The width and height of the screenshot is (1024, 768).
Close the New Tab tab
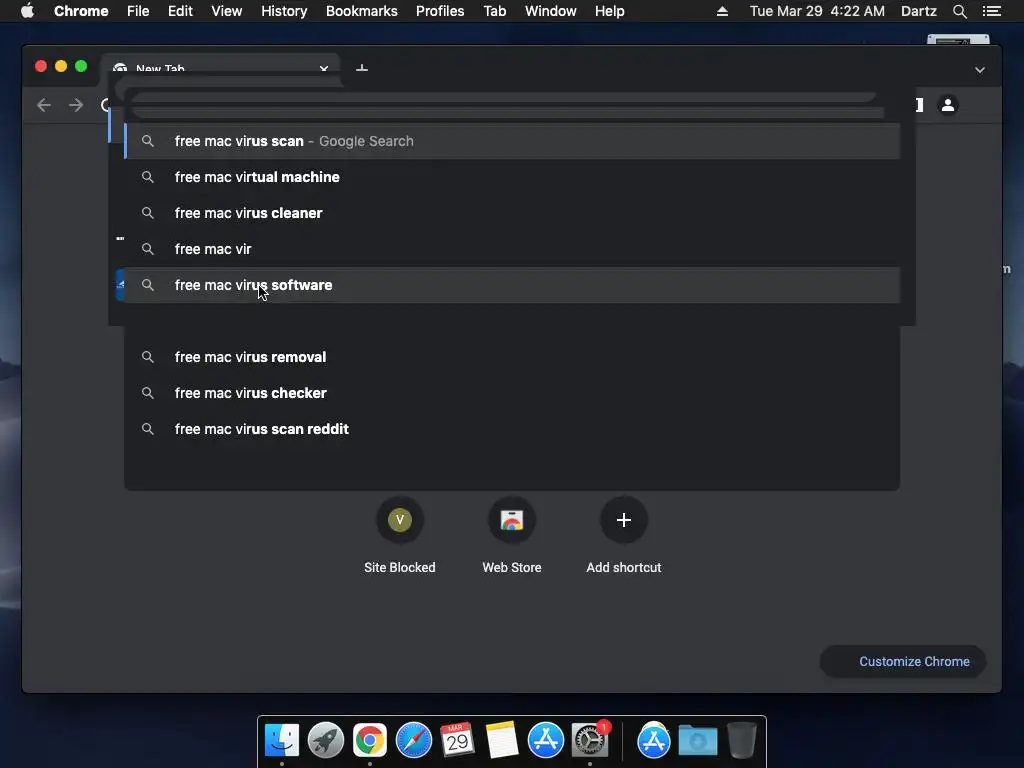[324, 69]
